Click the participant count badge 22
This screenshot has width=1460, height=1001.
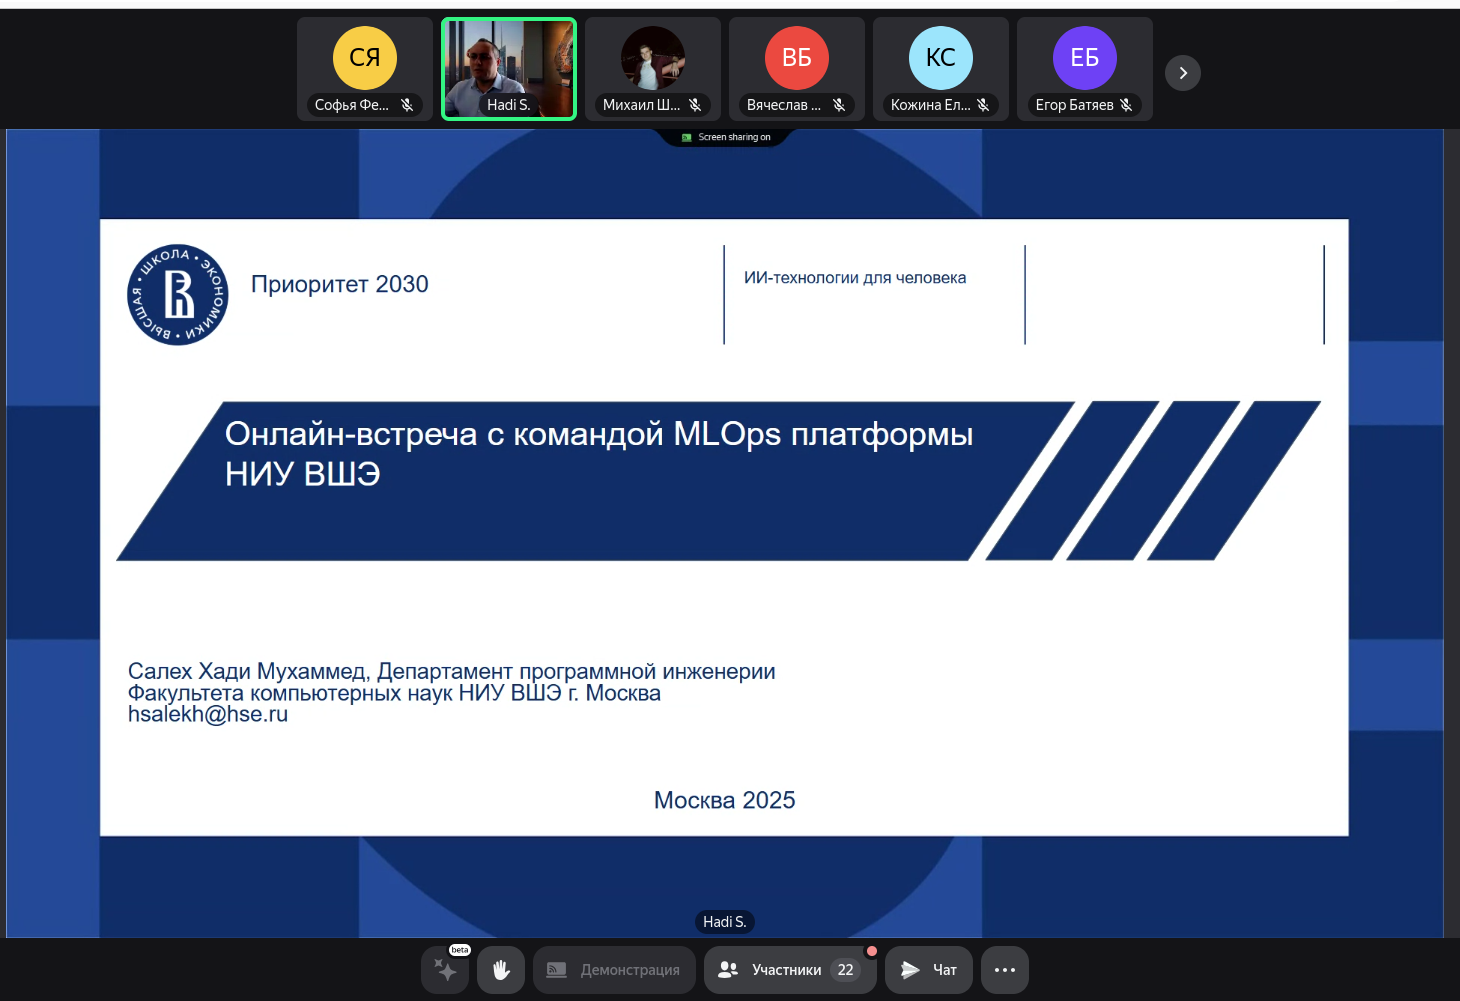pos(846,970)
